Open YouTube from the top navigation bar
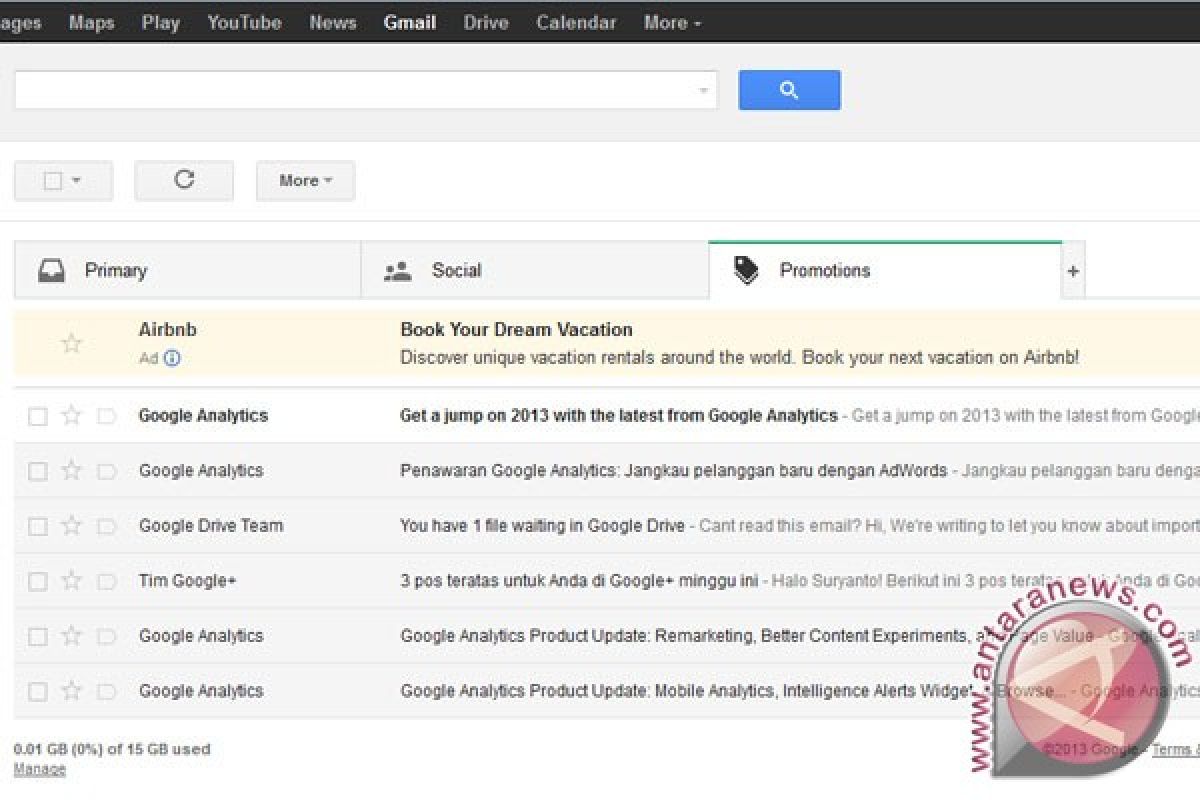This screenshot has height=800, width=1200. coord(244,22)
